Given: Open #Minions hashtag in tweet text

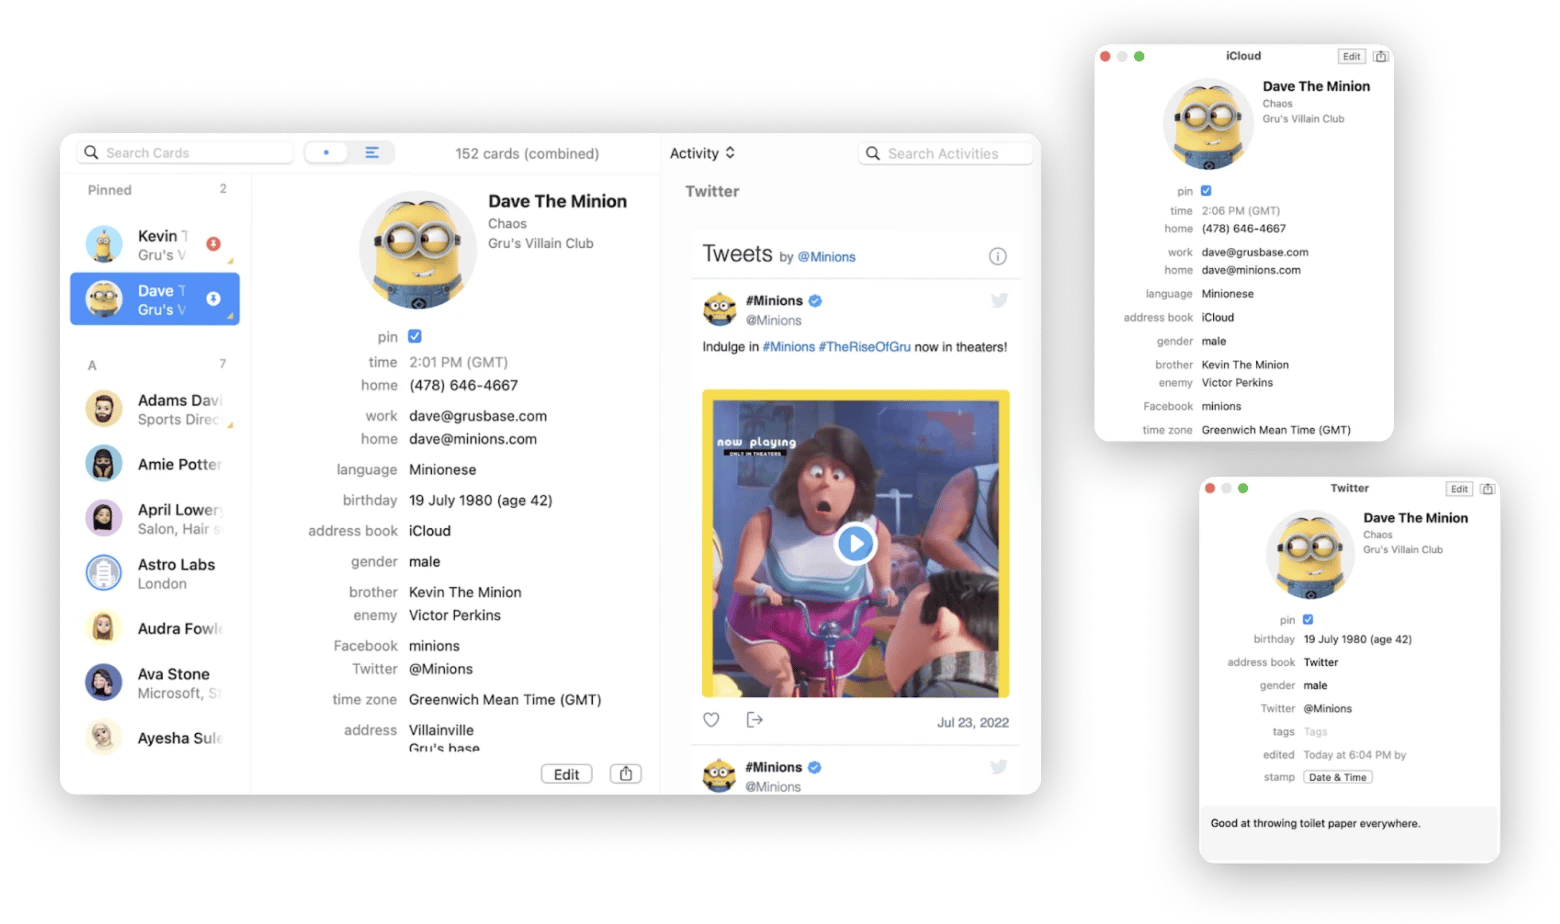Looking at the screenshot, I should (789, 347).
